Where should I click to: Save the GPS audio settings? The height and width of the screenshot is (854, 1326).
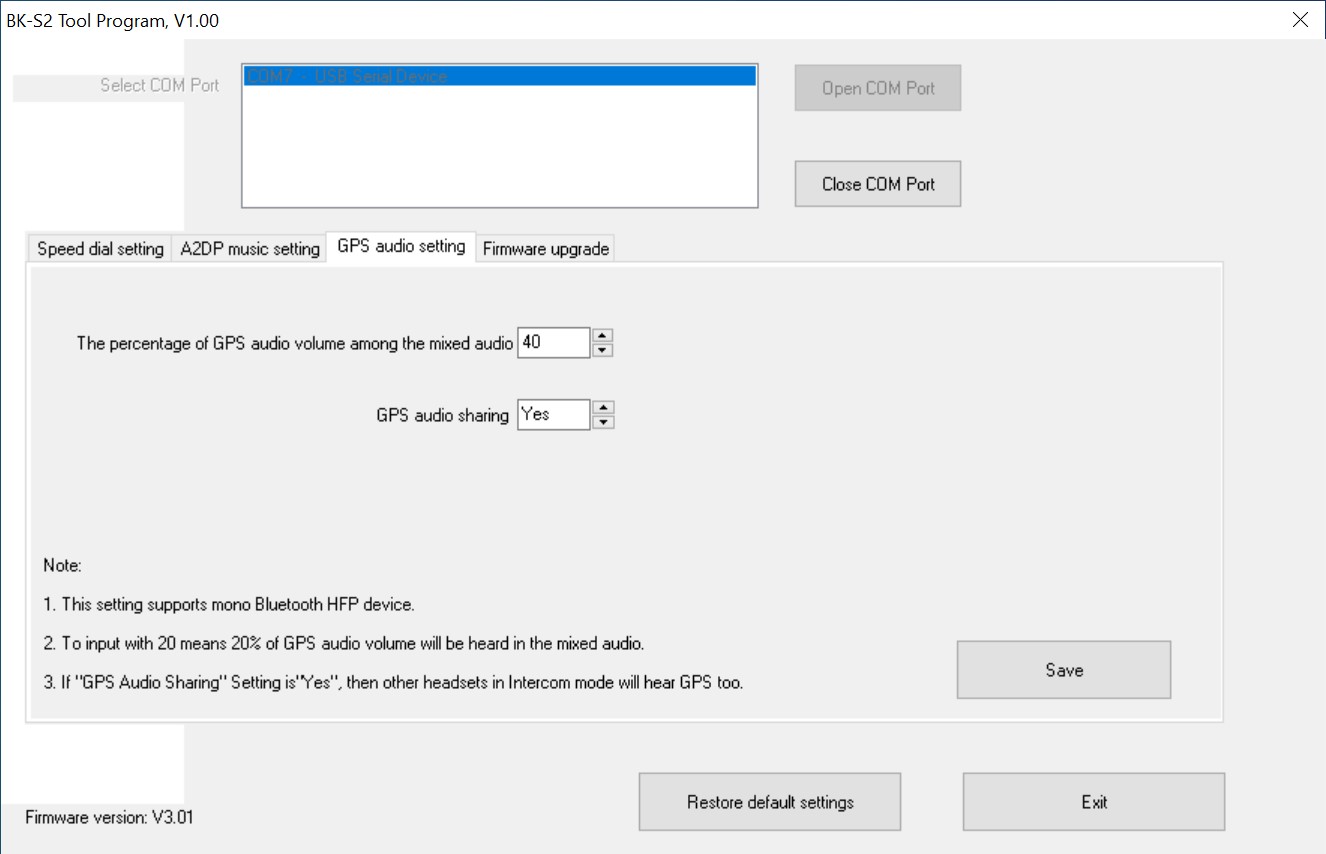click(1063, 670)
